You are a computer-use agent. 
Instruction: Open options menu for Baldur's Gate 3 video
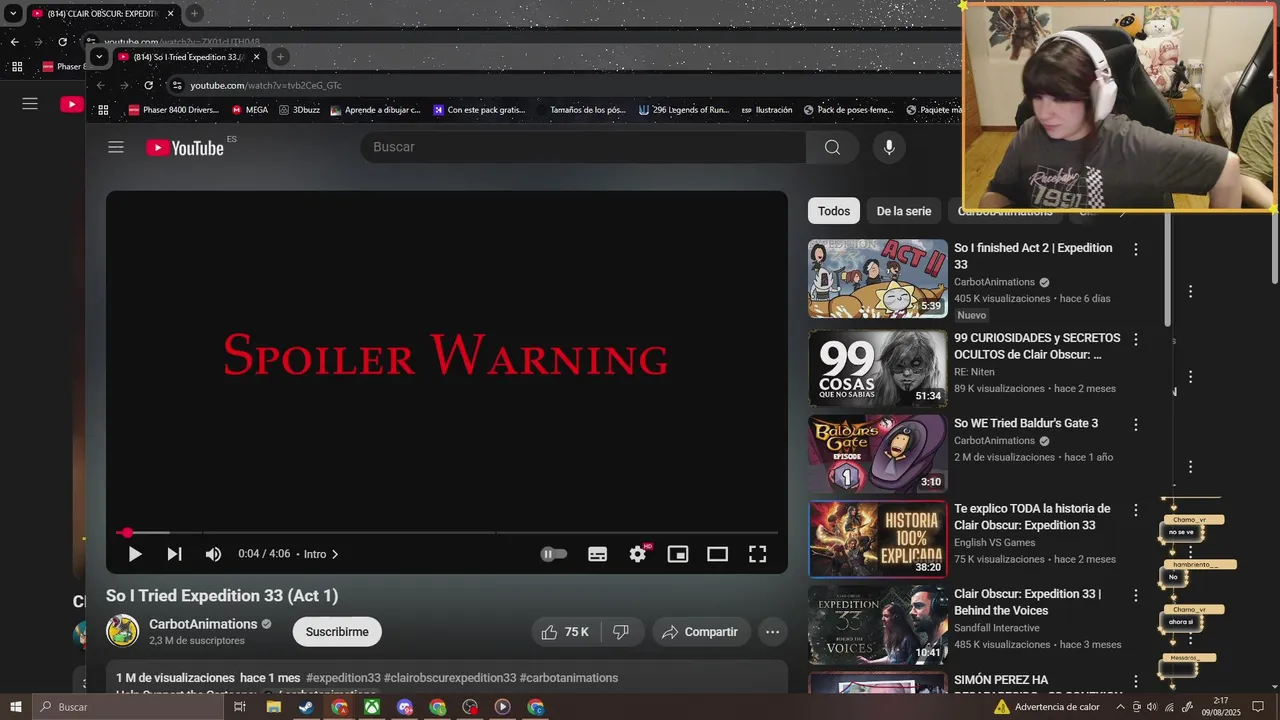click(1135, 424)
